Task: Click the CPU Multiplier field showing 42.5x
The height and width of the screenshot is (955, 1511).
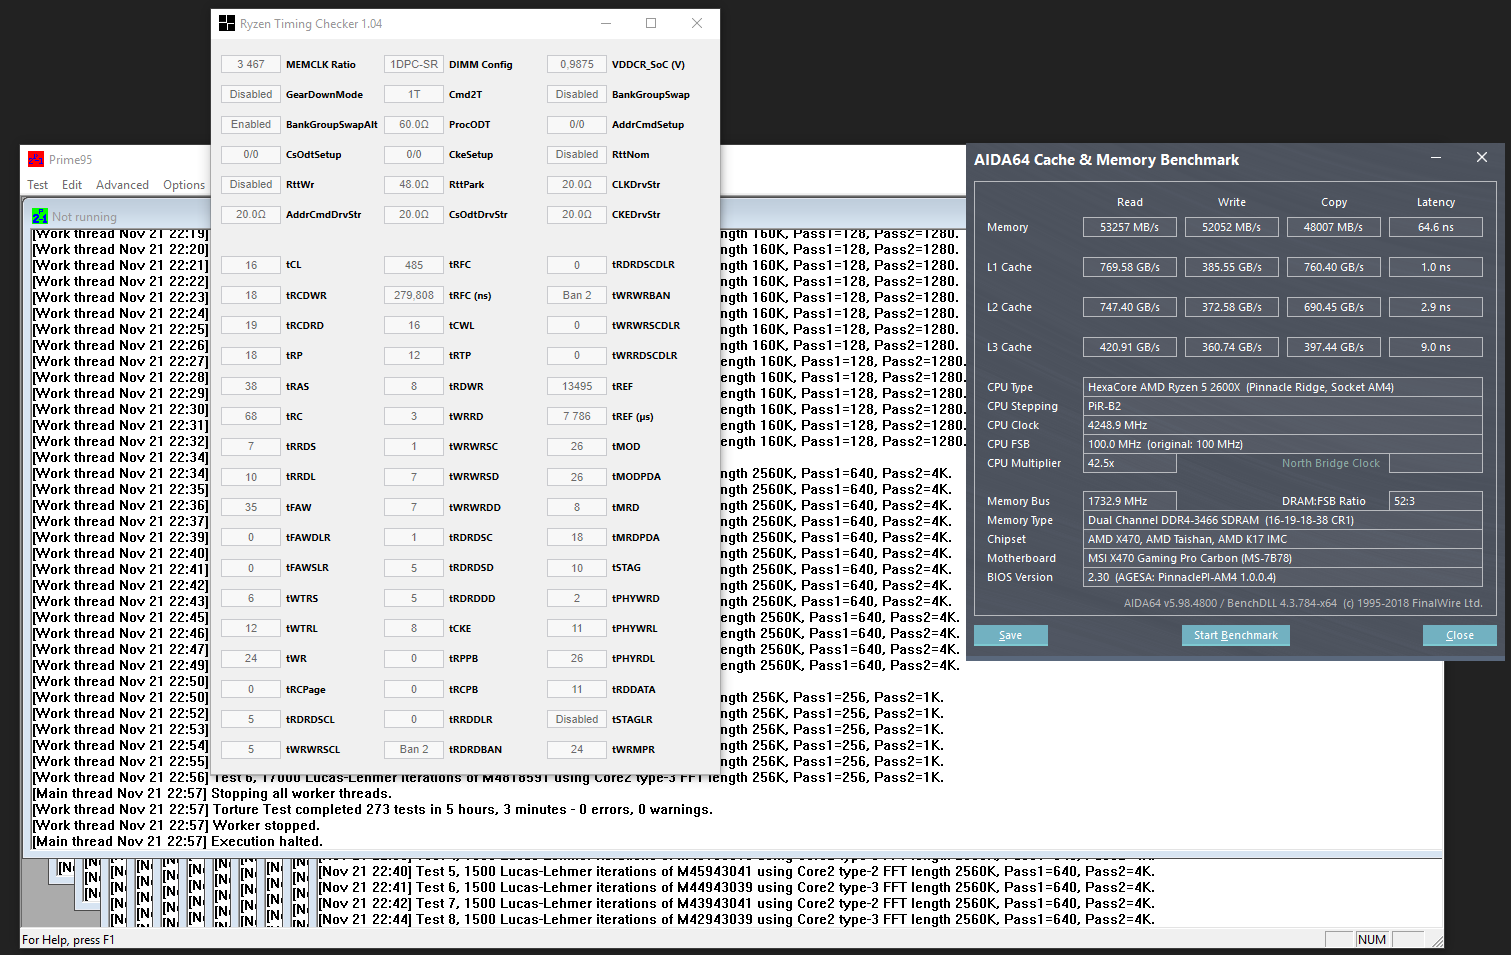Action: 1130,463
